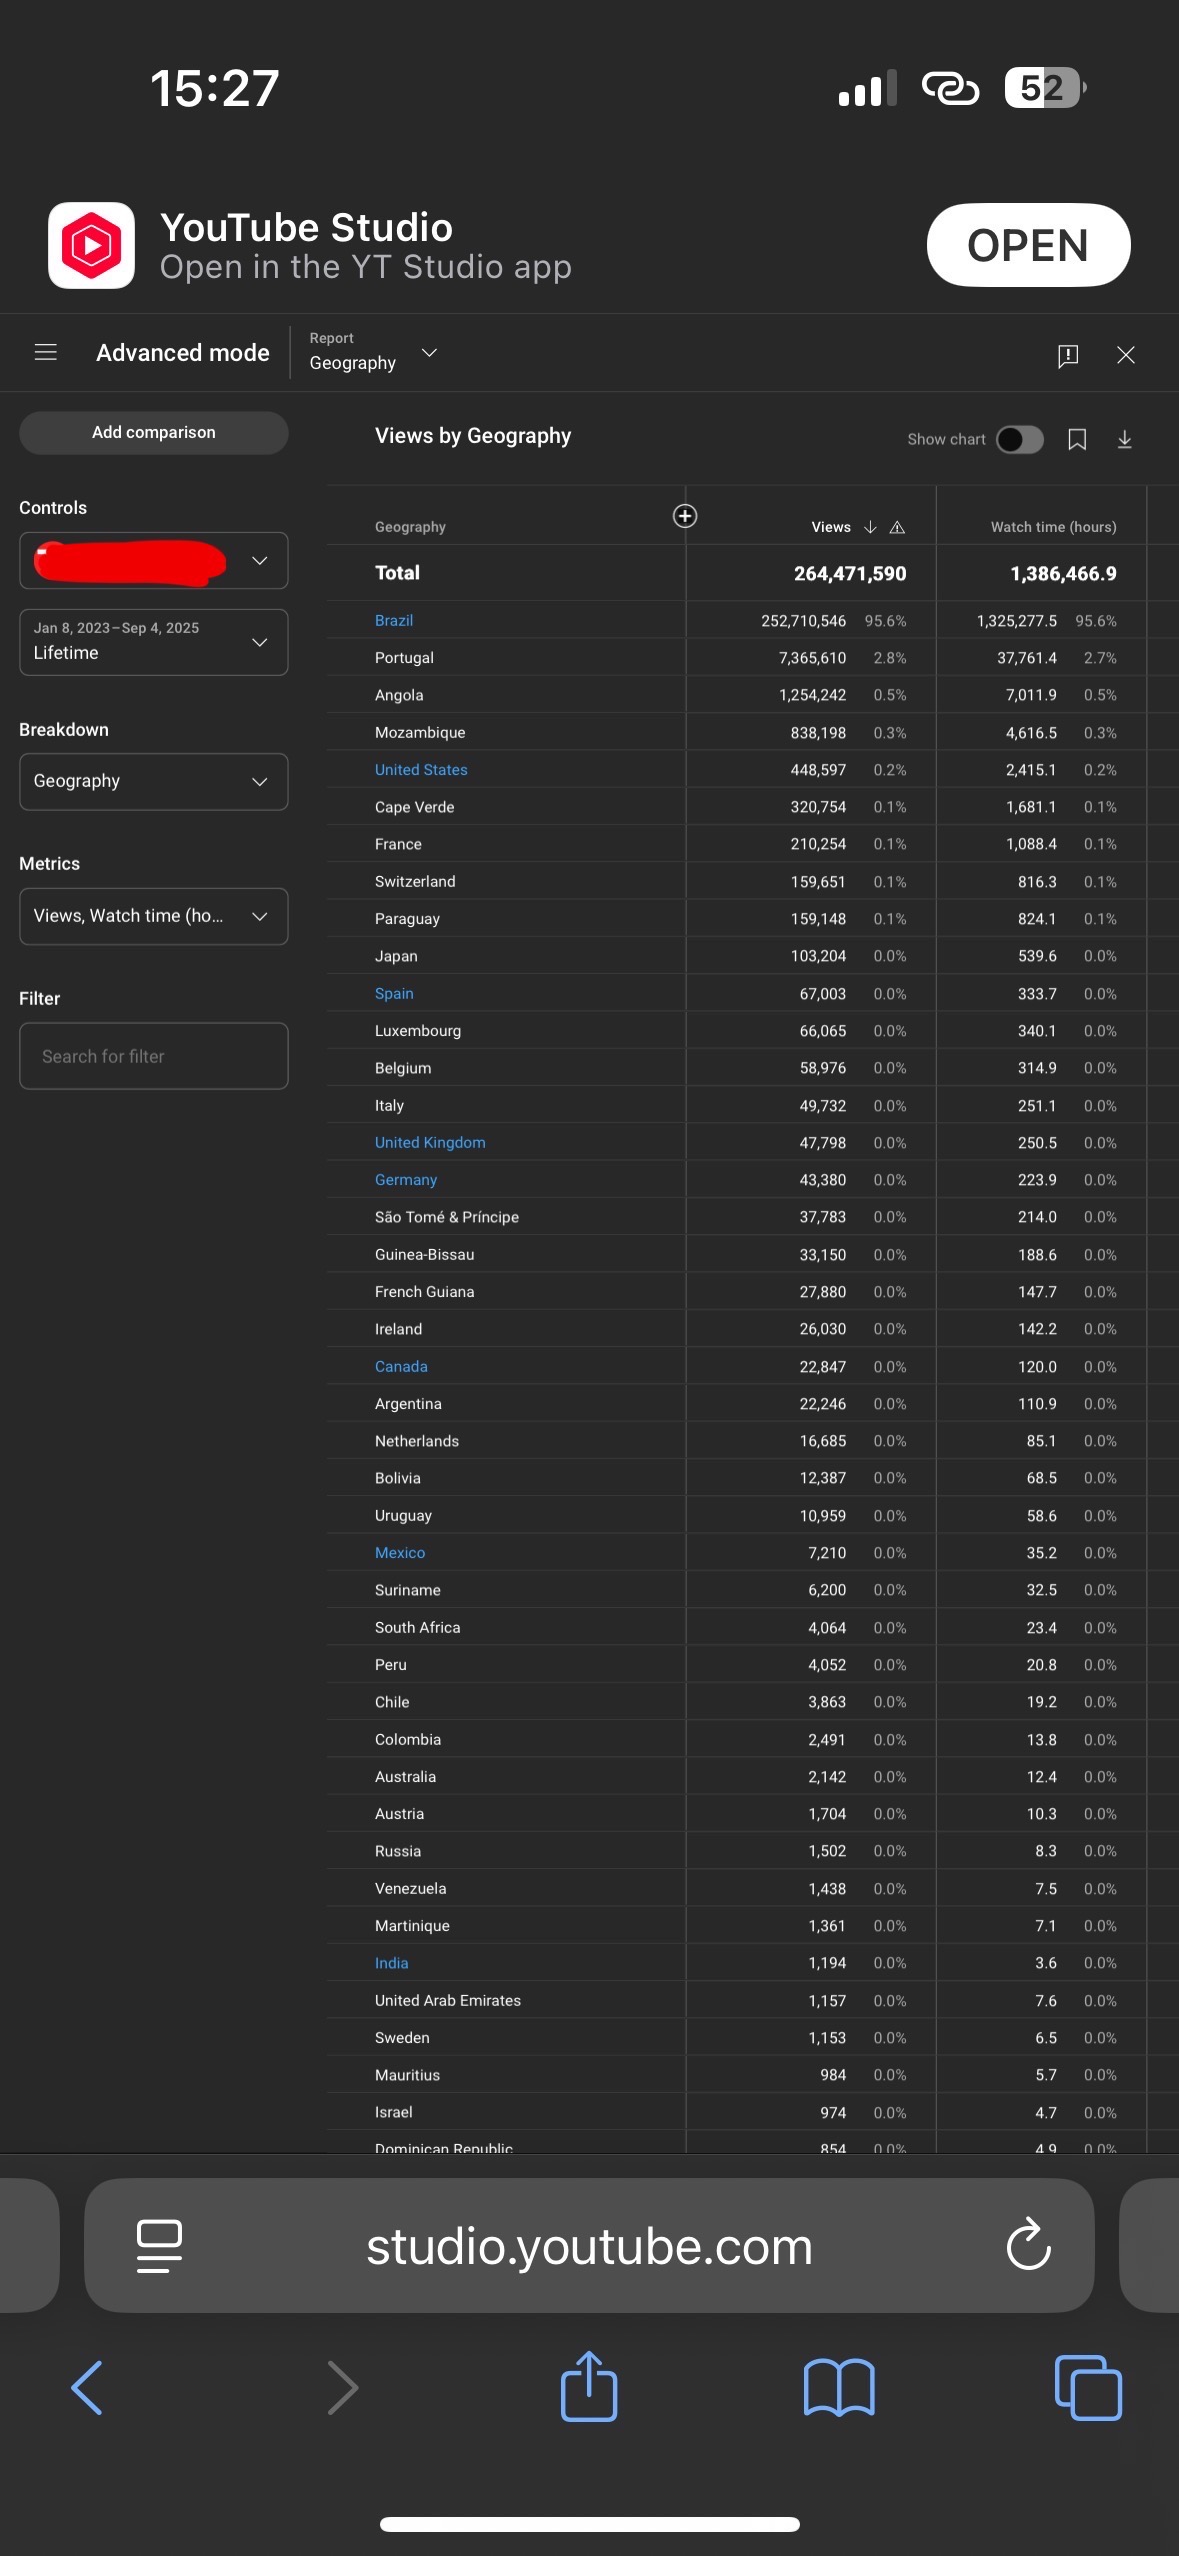1179x2556 pixels.
Task: Click the send feedback icon
Action: pyautogui.click(x=1067, y=355)
